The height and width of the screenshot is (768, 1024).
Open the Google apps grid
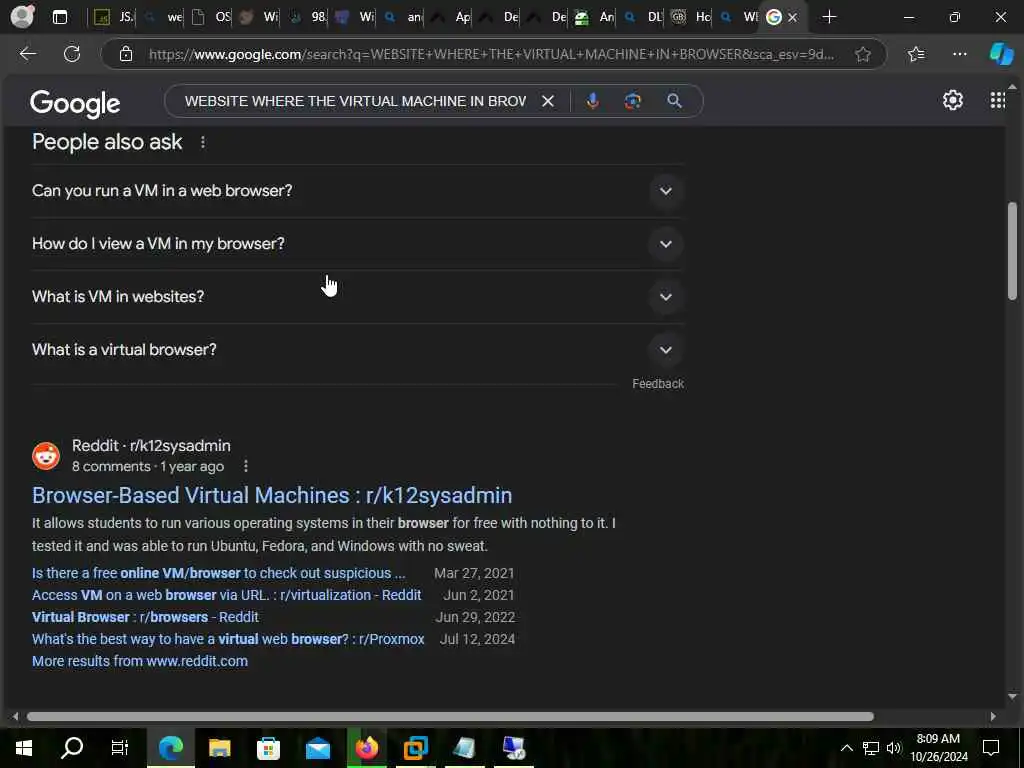click(997, 100)
